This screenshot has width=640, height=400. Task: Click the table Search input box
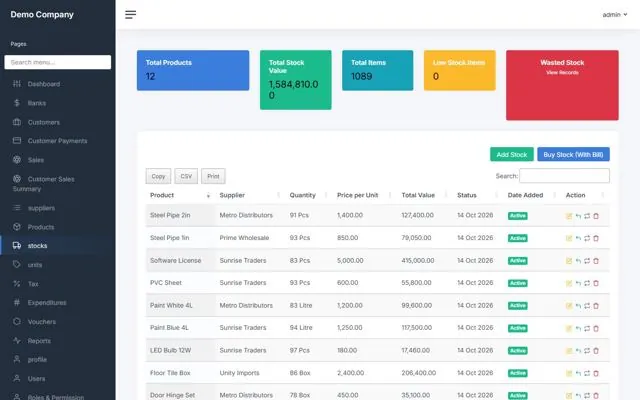(x=564, y=176)
